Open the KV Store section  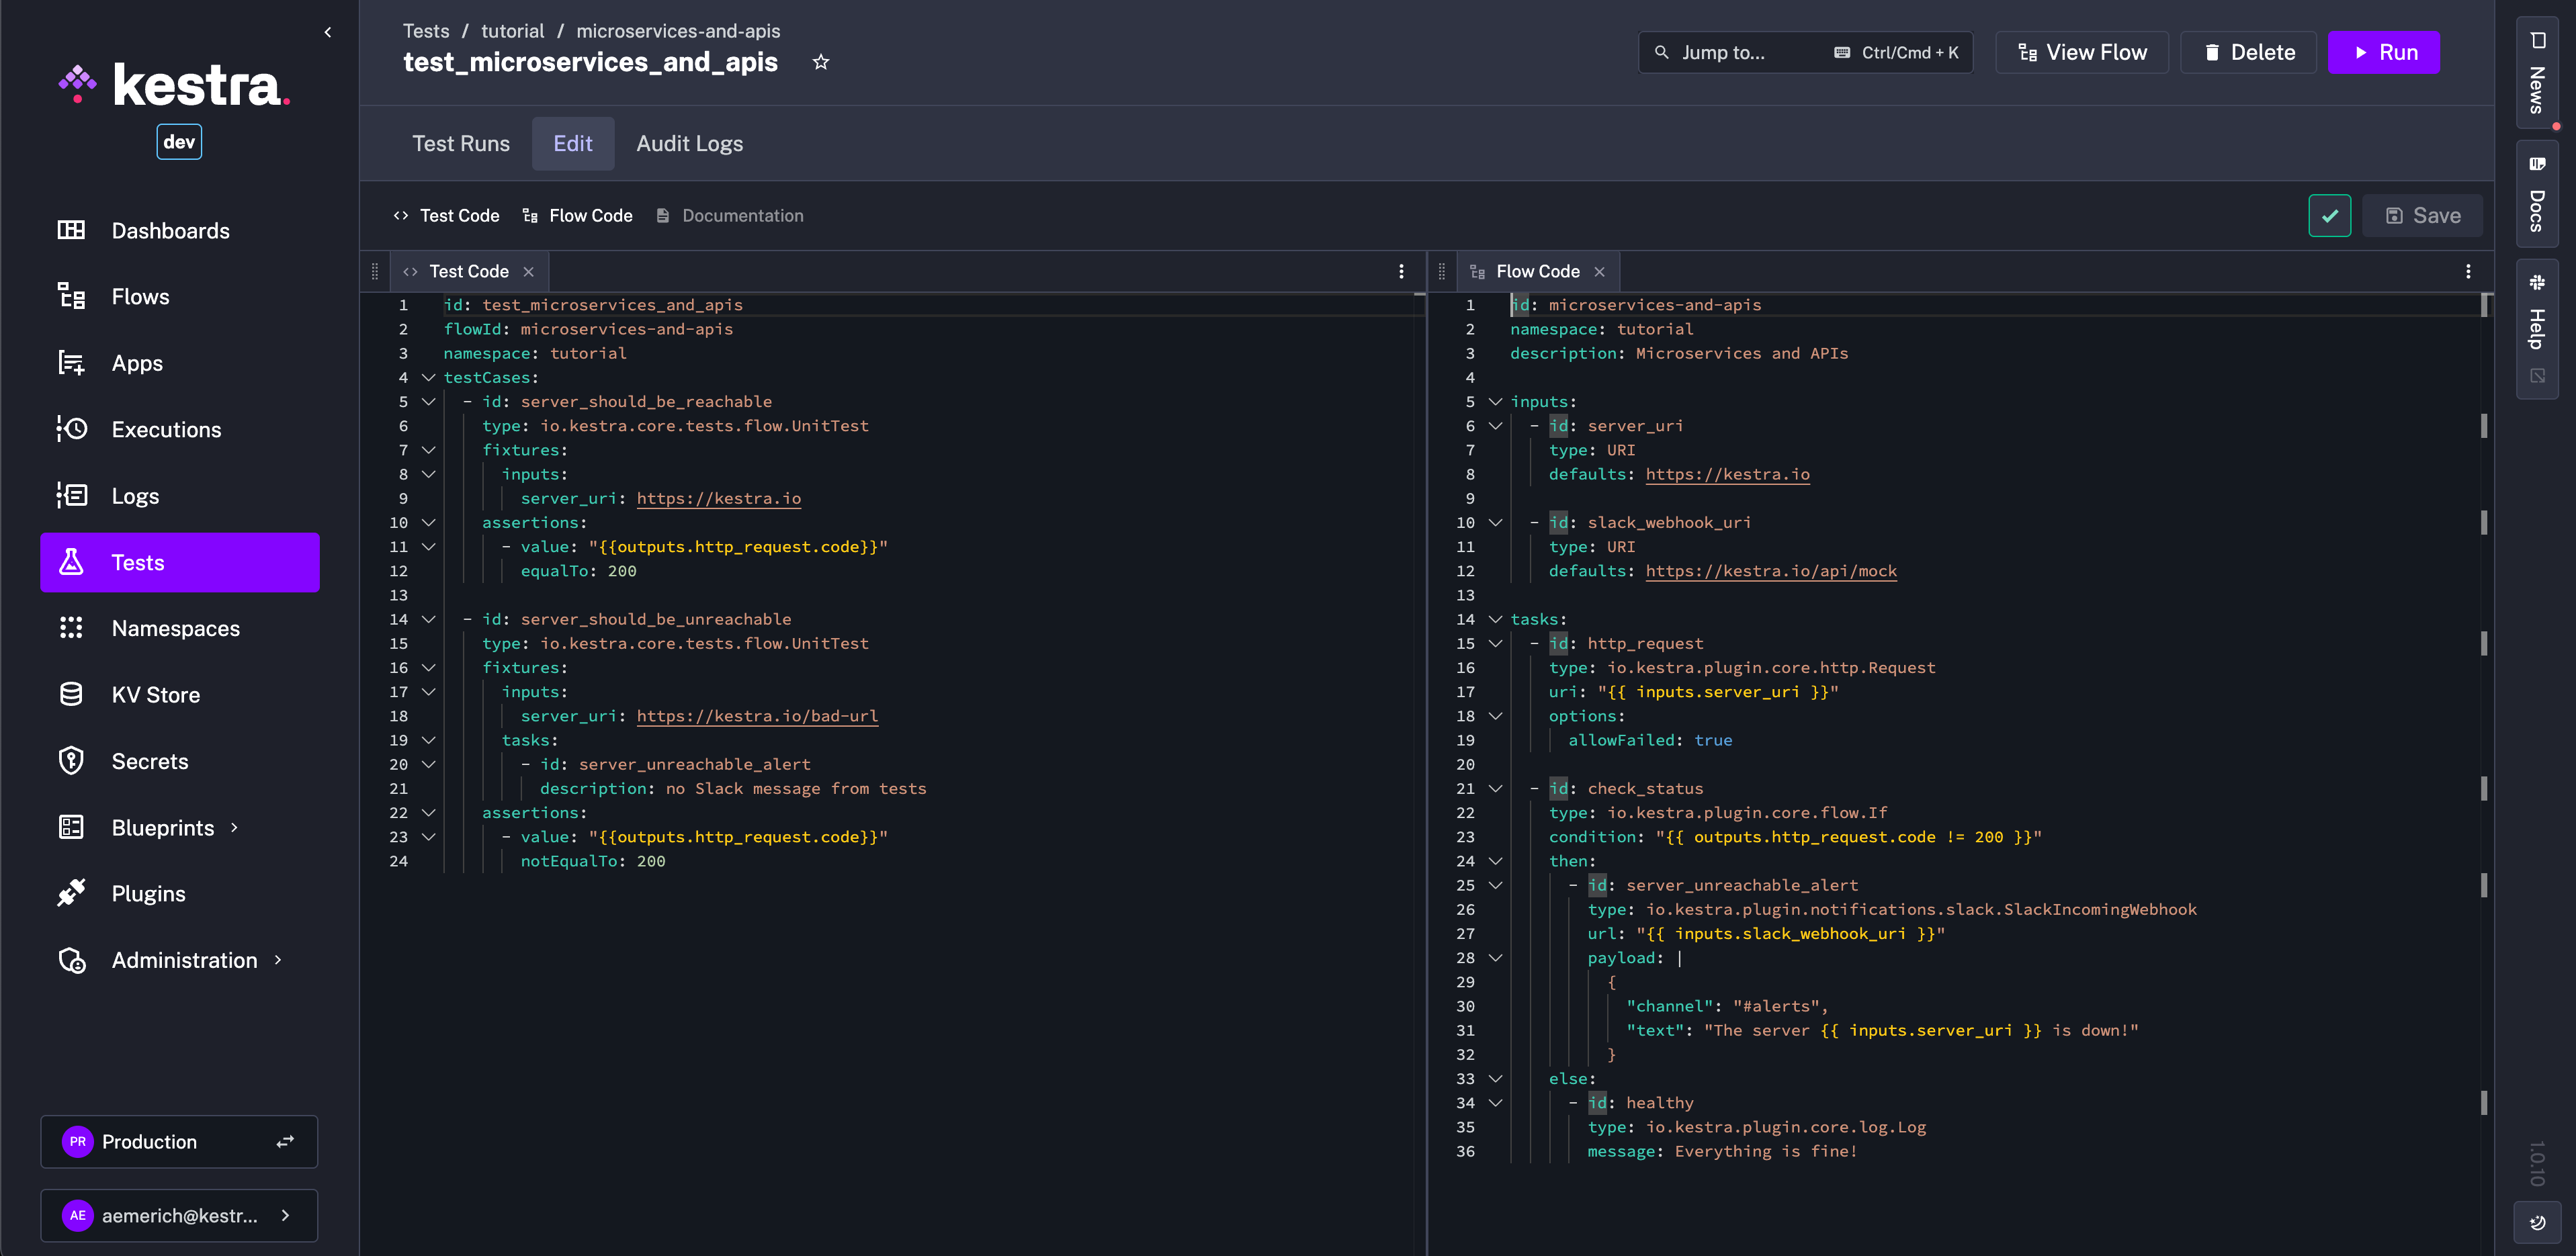[156, 694]
